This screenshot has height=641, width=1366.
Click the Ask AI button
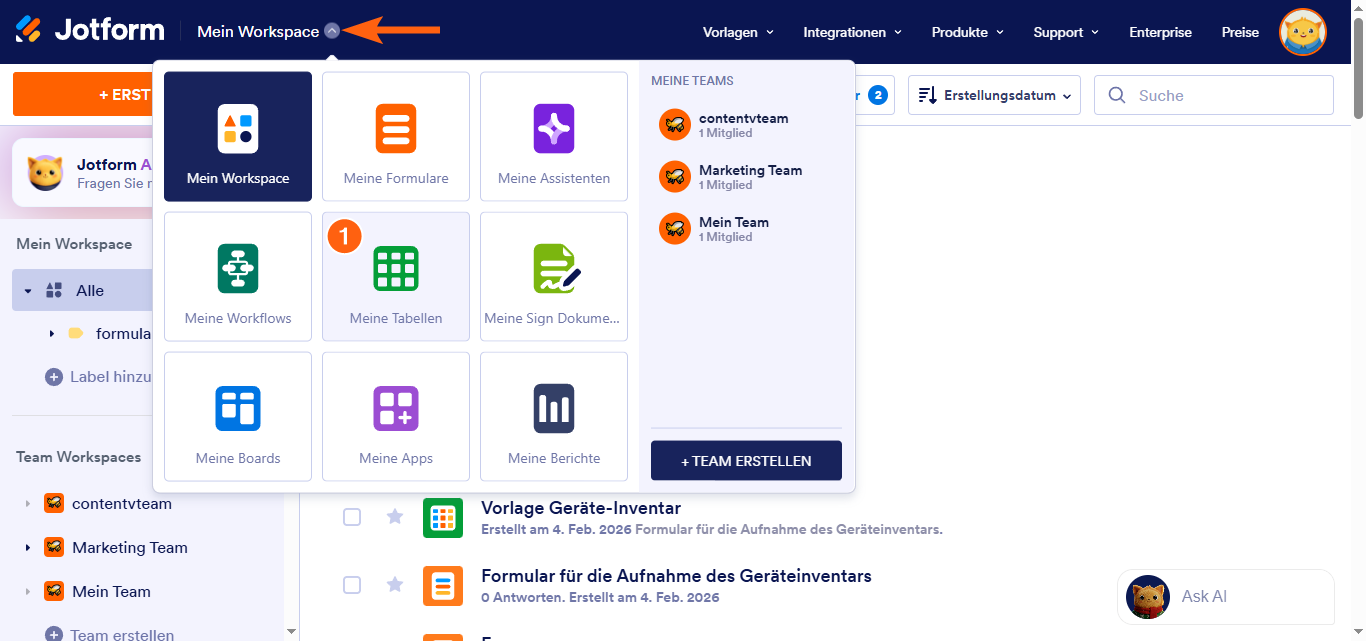point(1224,596)
